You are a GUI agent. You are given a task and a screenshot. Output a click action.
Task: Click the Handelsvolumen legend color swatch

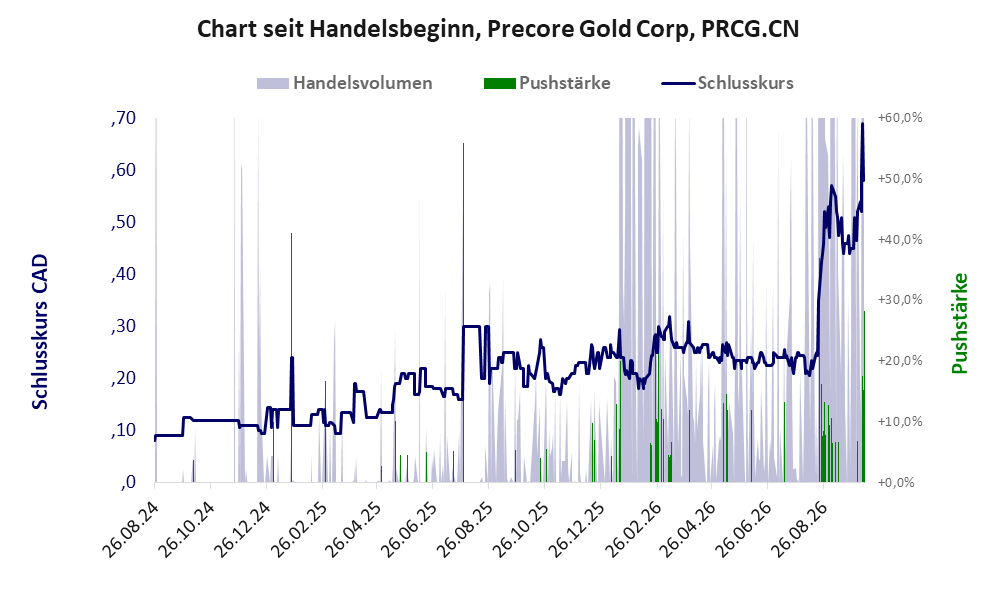click(x=272, y=83)
